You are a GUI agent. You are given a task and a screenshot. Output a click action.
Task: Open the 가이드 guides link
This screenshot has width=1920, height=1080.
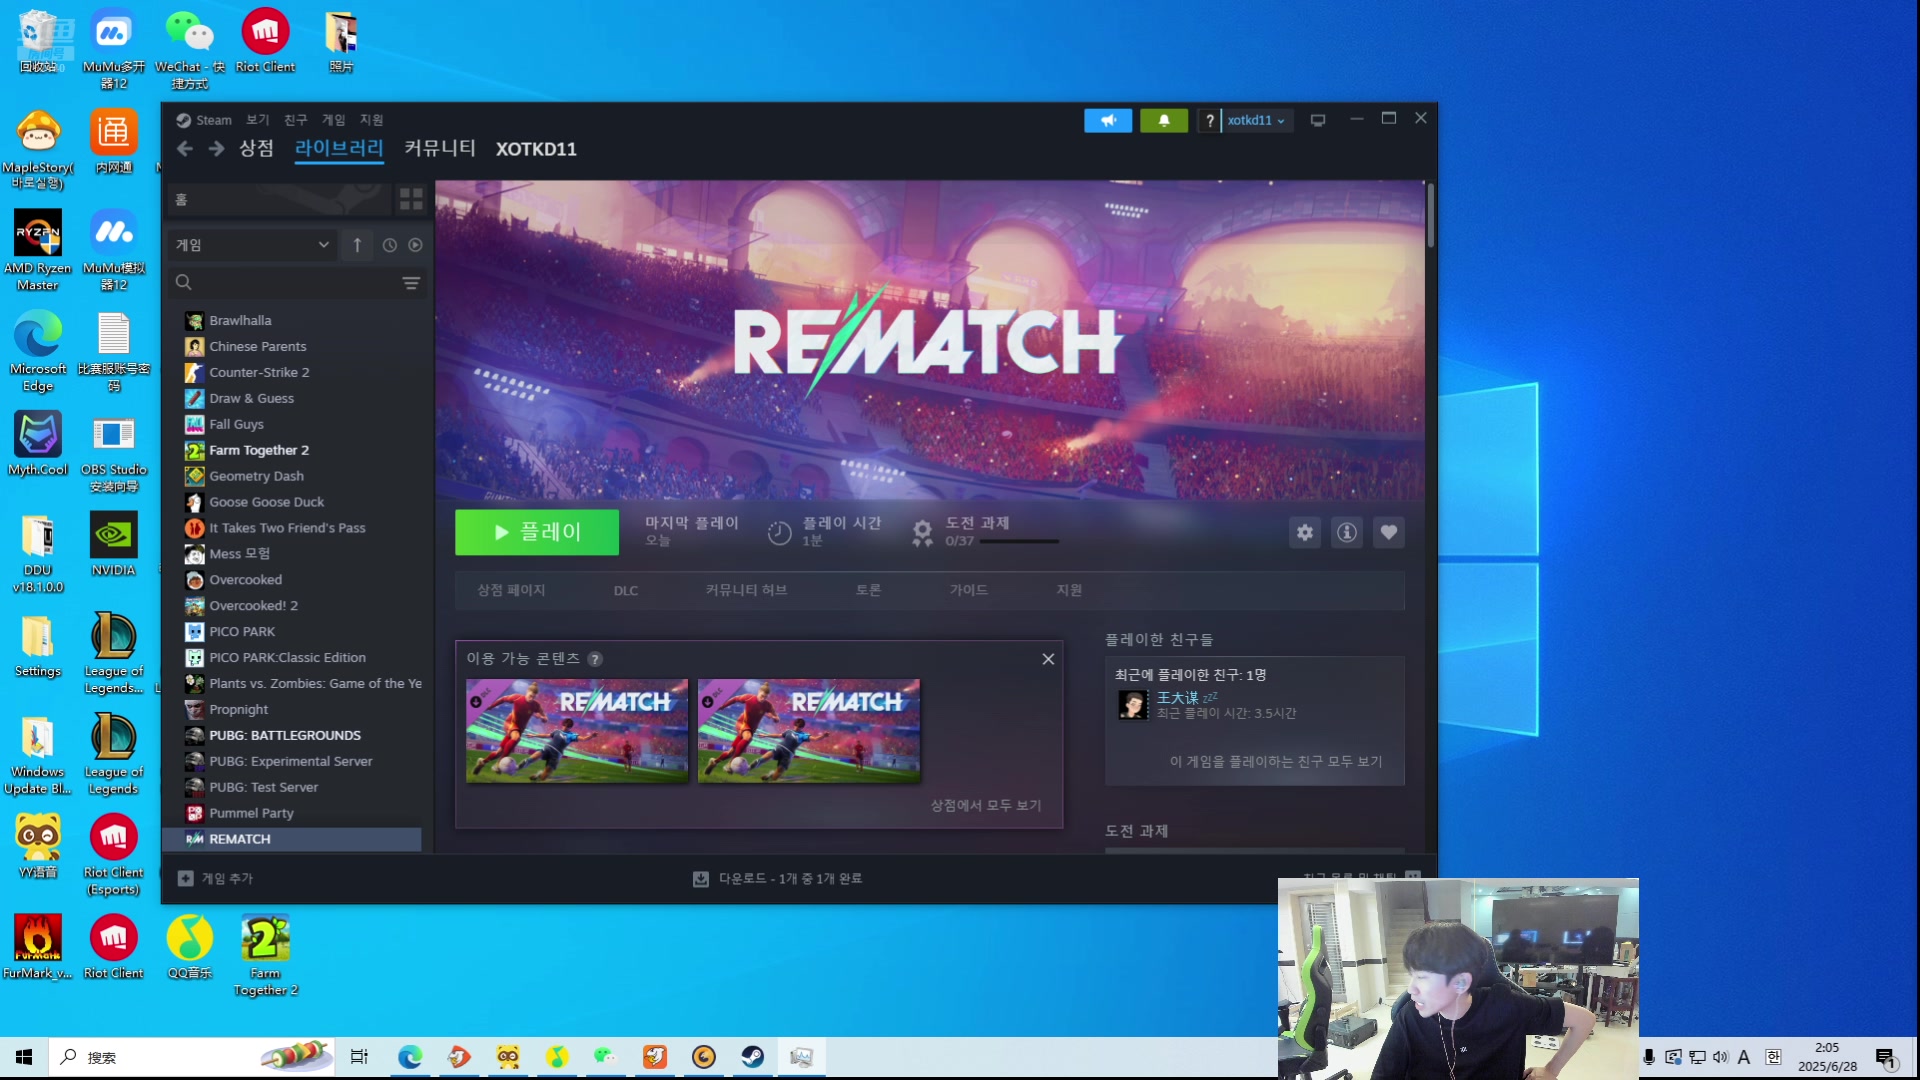coord(968,590)
